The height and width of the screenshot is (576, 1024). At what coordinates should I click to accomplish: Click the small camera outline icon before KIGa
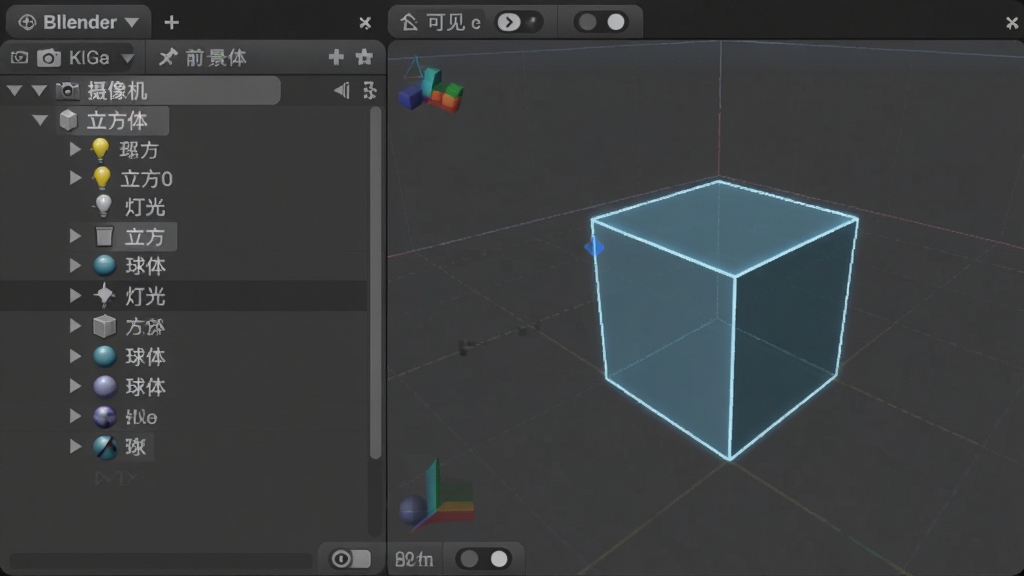click(20, 57)
